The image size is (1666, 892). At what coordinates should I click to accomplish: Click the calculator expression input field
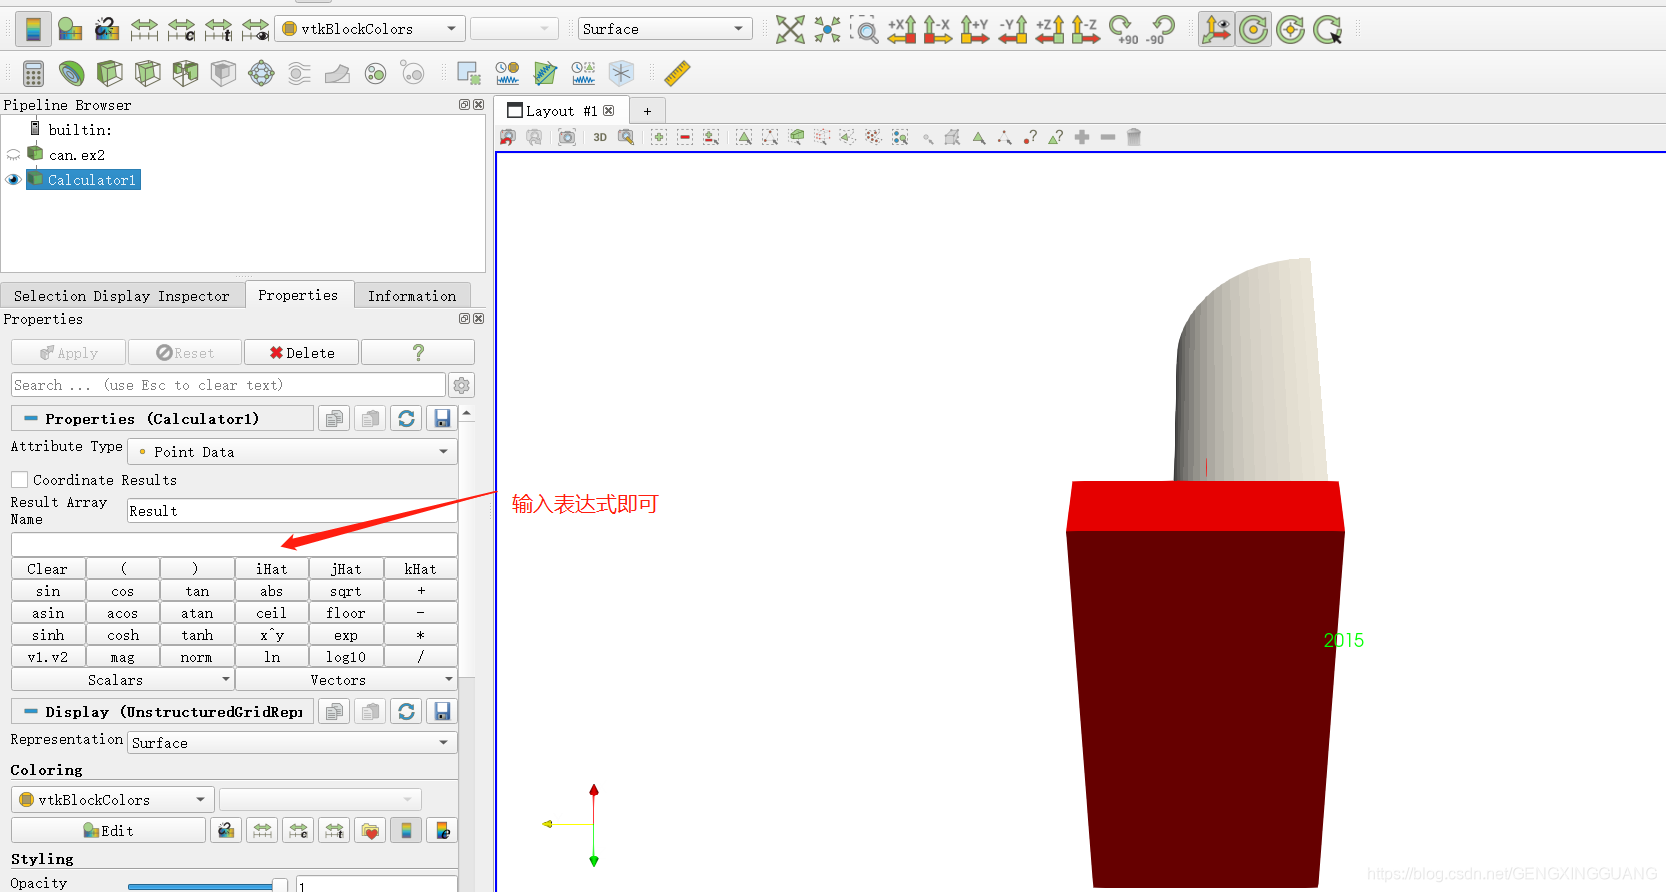(x=234, y=545)
